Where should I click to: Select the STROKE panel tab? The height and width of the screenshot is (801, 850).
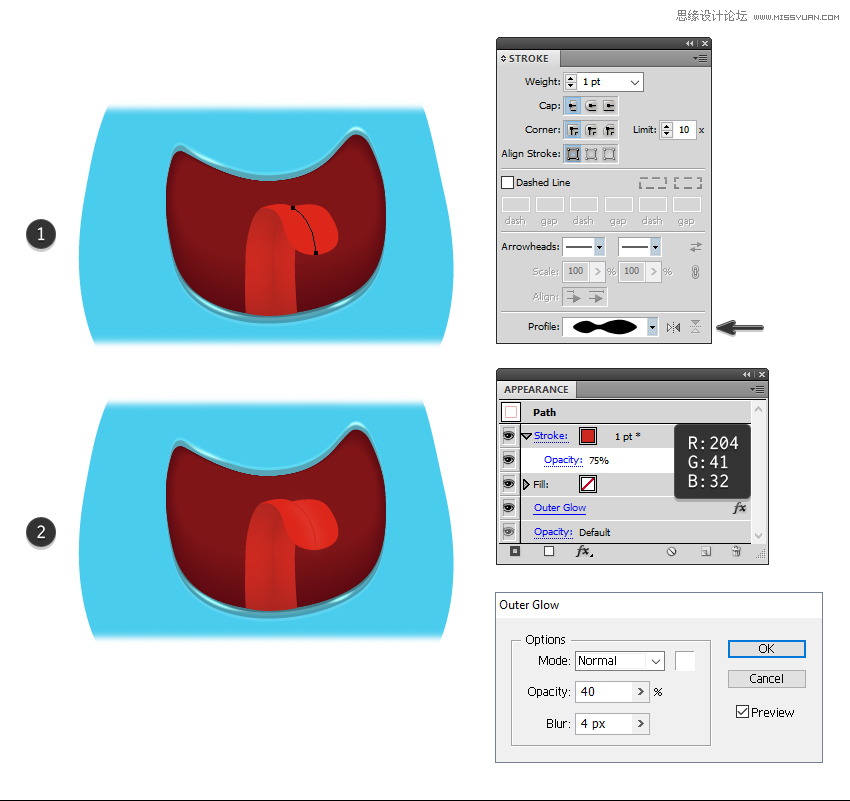point(529,59)
